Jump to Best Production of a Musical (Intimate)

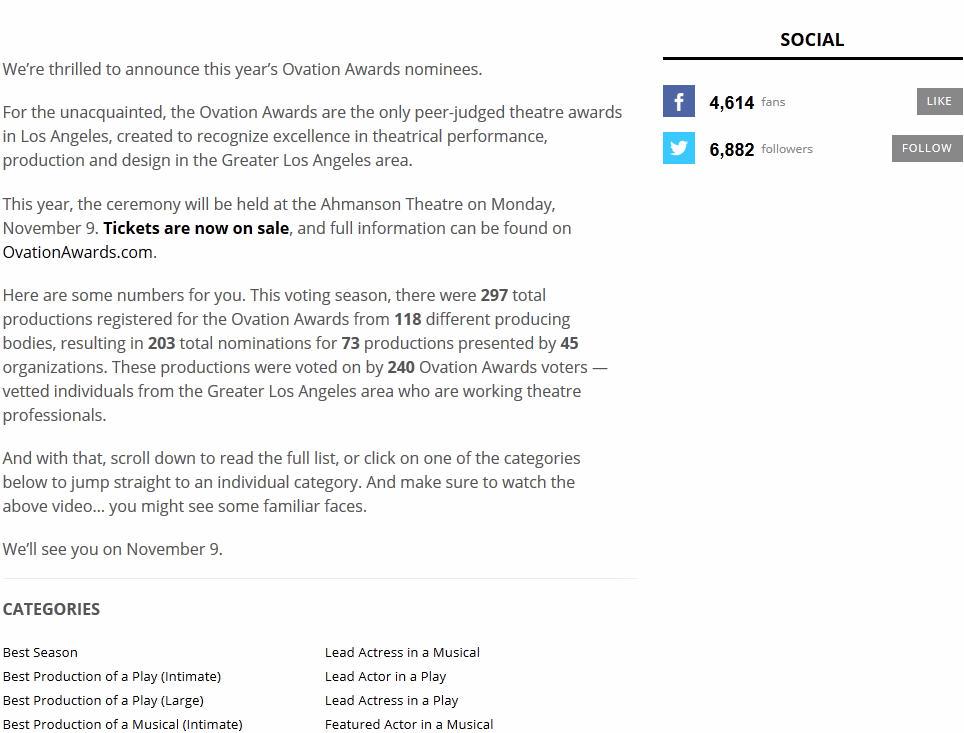(122, 724)
